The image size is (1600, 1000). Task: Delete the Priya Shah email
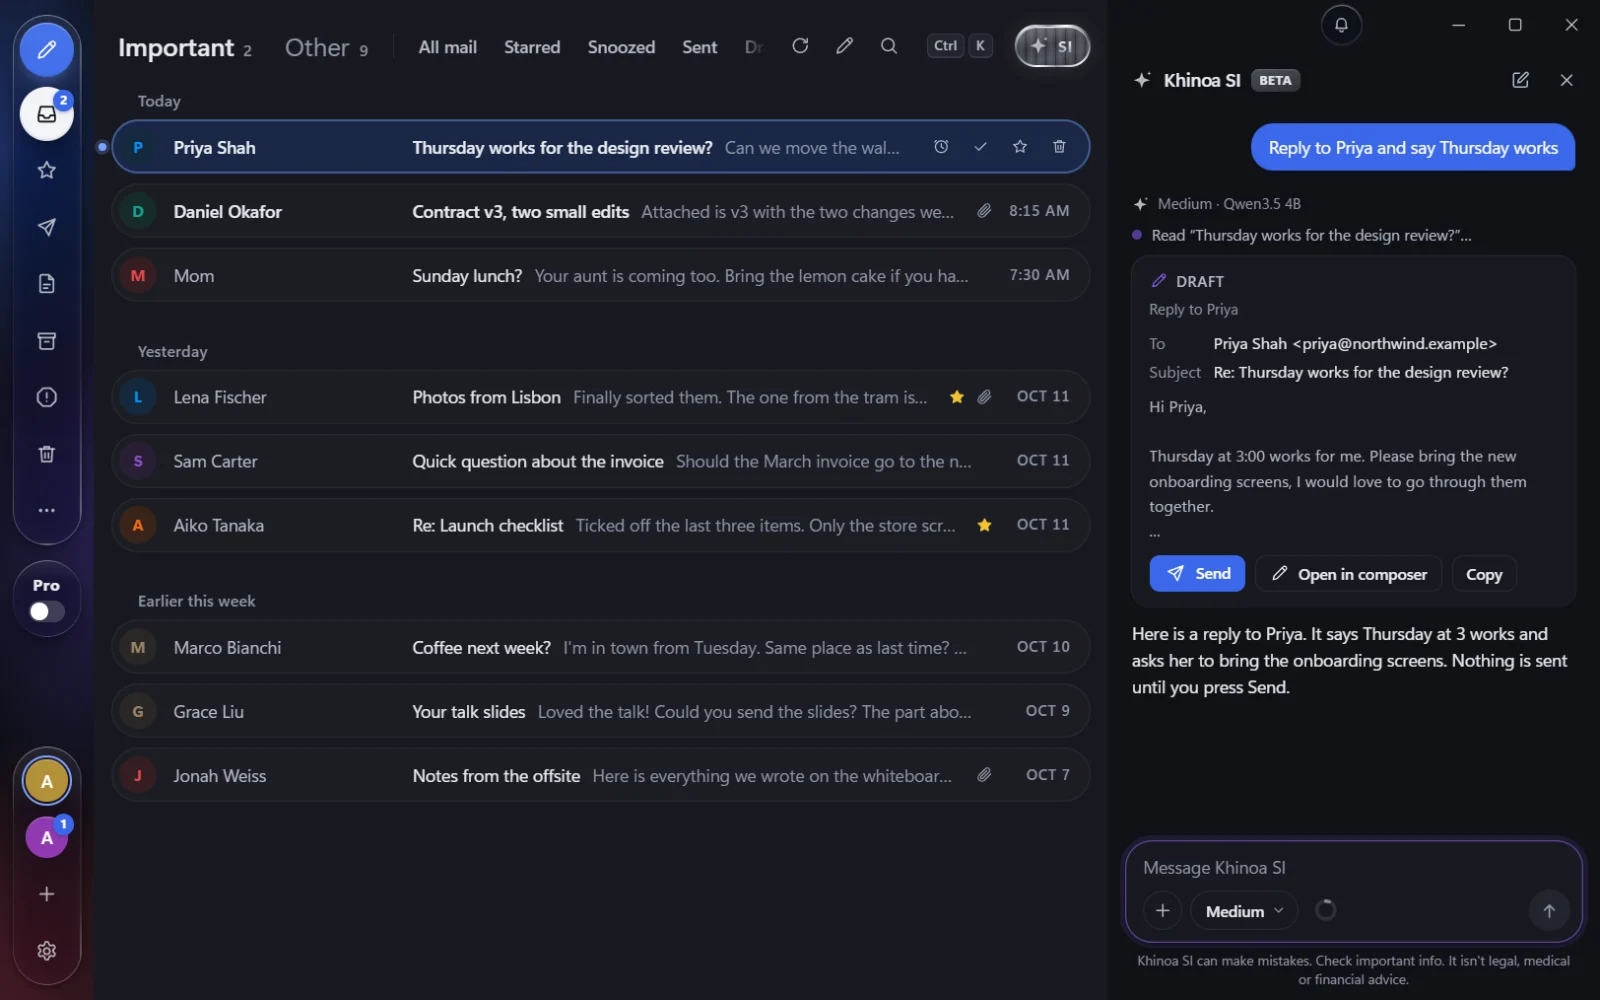pos(1059,147)
